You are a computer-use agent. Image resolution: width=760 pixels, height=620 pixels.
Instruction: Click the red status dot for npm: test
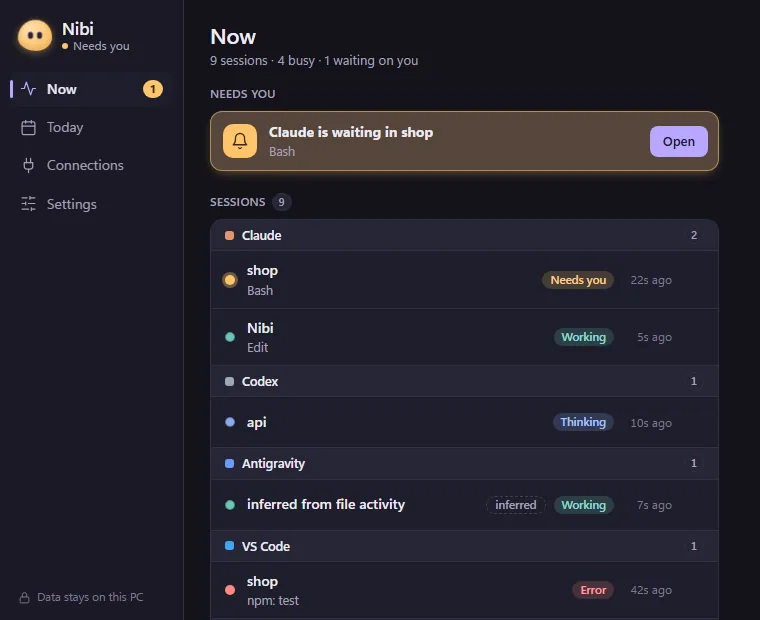coord(230,590)
